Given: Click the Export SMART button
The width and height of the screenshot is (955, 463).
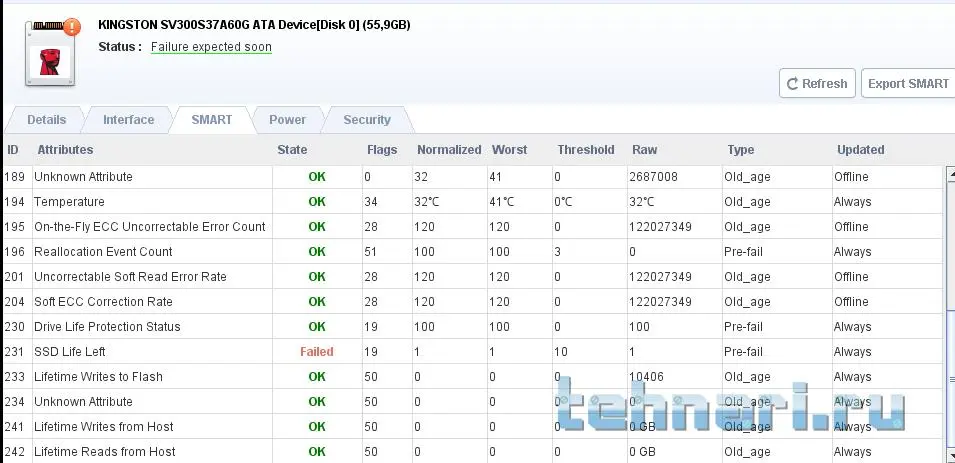Looking at the screenshot, I should pos(908,83).
